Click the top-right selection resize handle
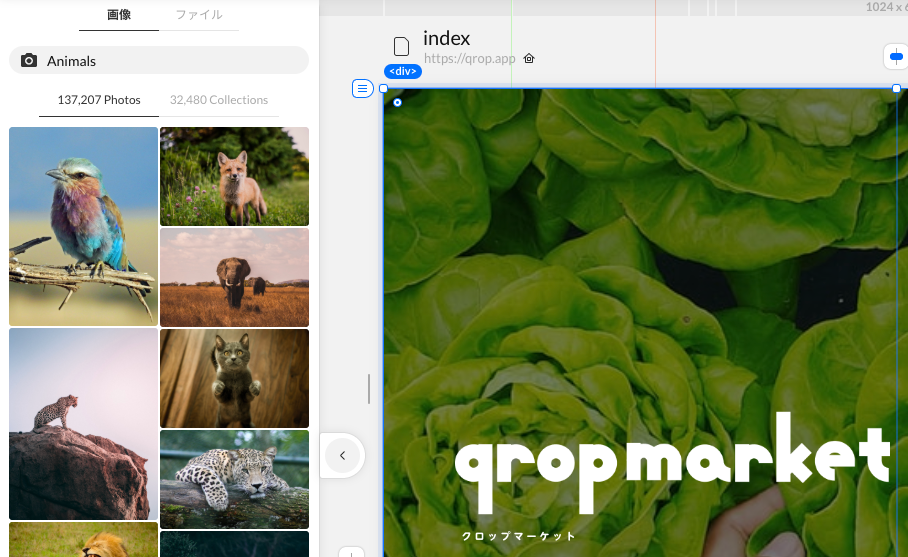This screenshot has width=908, height=557. (896, 89)
